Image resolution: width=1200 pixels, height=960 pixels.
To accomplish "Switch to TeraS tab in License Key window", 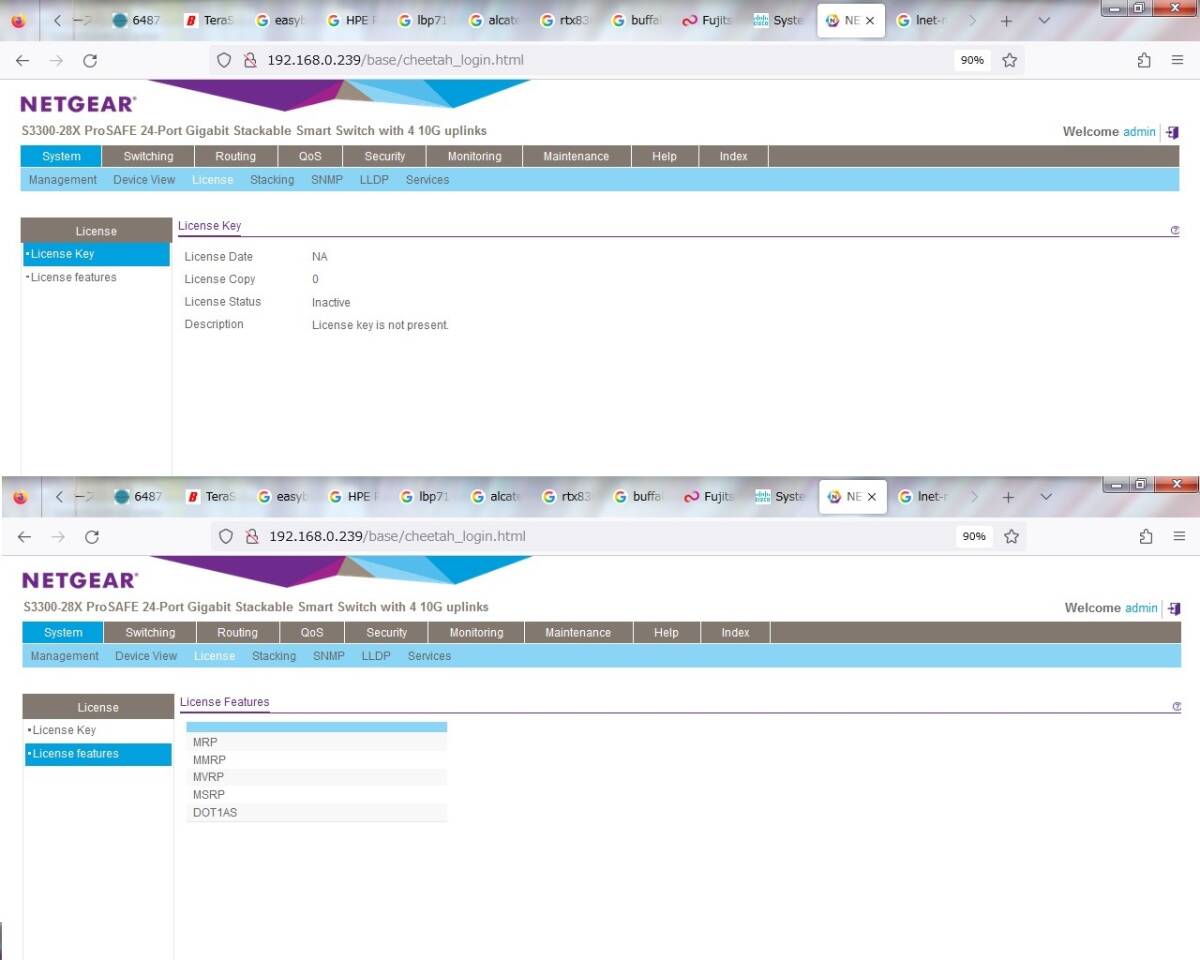I will pyautogui.click(x=211, y=20).
